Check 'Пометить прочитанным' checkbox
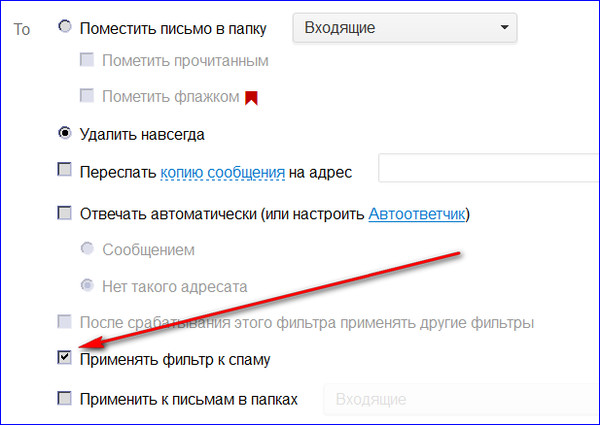 coord(87,60)
